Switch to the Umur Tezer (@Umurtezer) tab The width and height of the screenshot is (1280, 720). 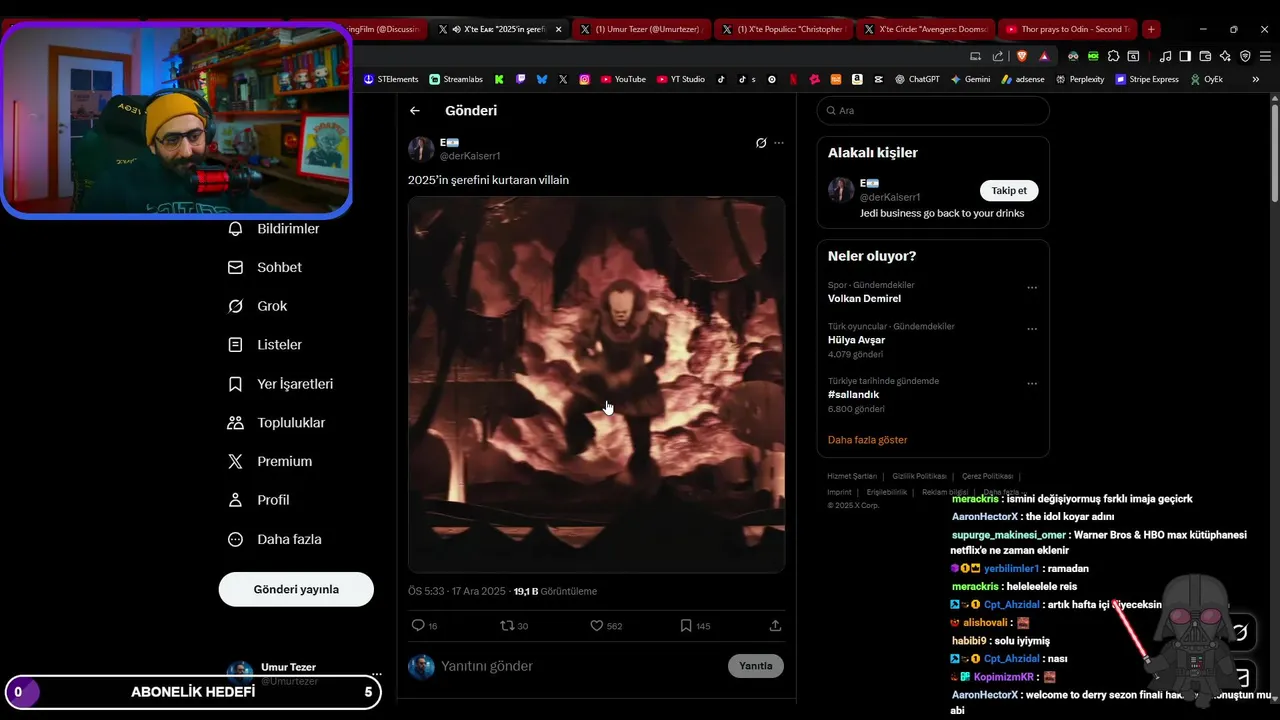pos(642,29)
